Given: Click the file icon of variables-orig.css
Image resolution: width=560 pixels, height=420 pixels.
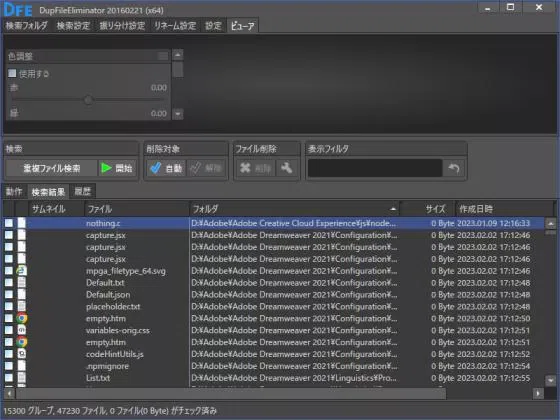Looking at the screenshot, I should point(22,330).
